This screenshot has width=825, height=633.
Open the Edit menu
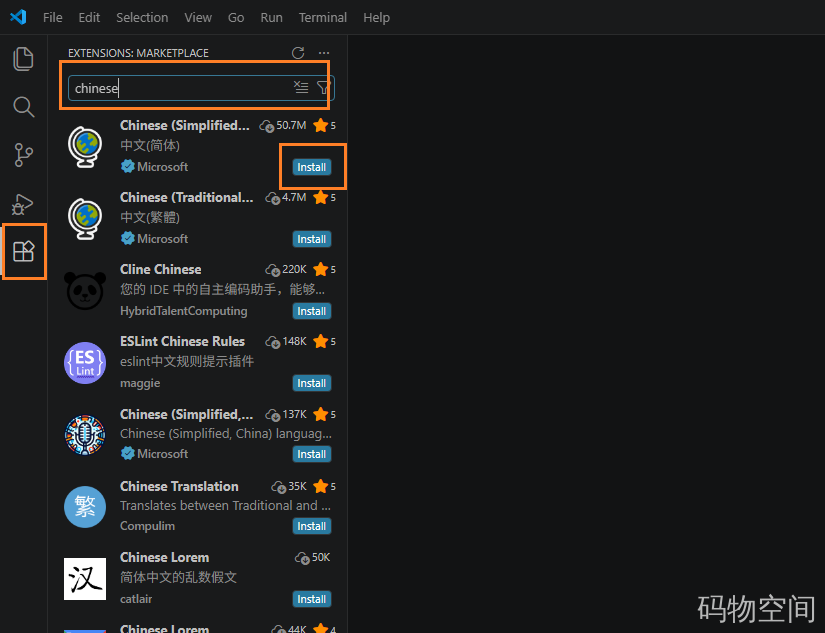click(x=89, y=17)
